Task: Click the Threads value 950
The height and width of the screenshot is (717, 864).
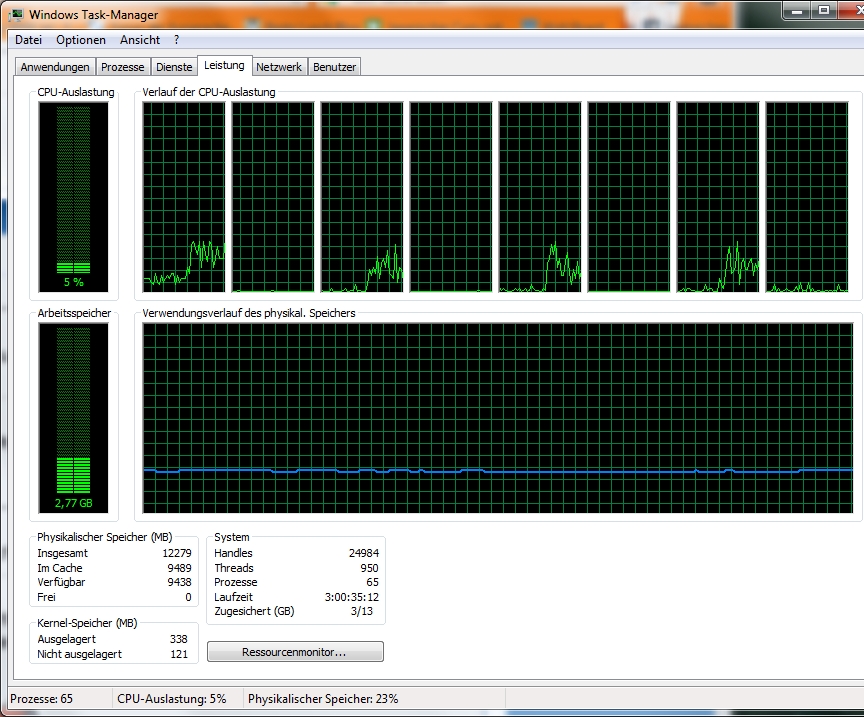Action: 369,568
